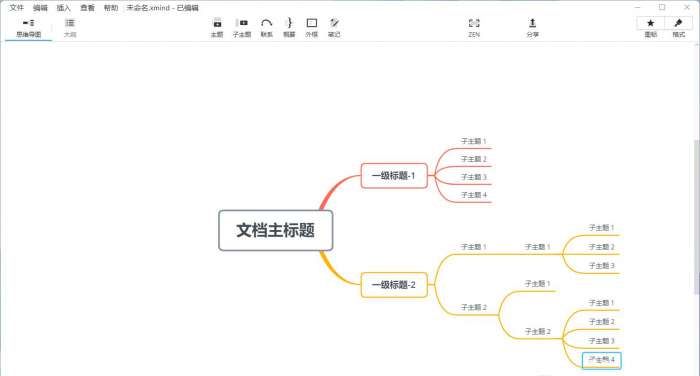Click the vertical scrollbar on canvas
The image size is (700, 376).
(x=696, y=217)
